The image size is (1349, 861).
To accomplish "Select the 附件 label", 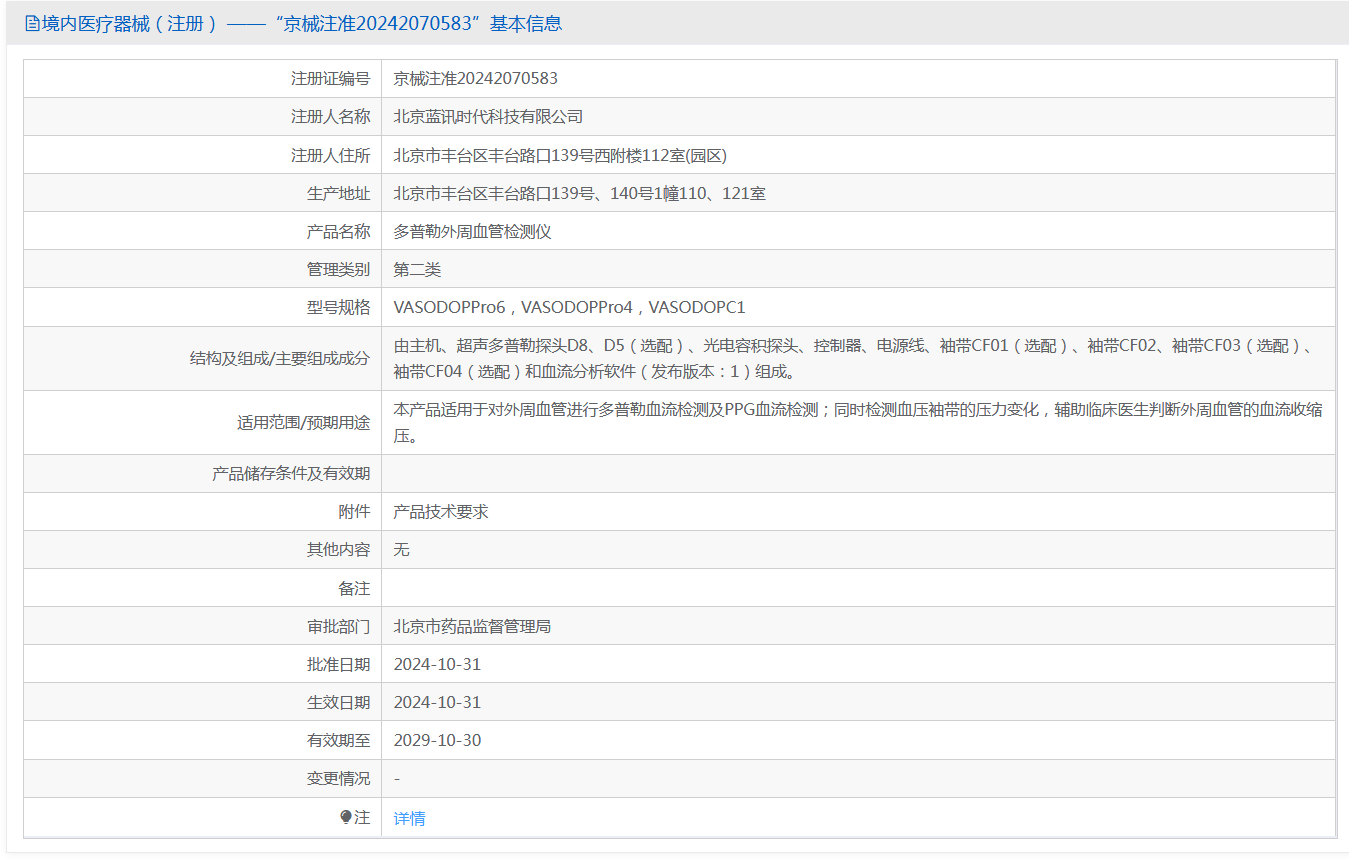I will click(x=354, y=511).
